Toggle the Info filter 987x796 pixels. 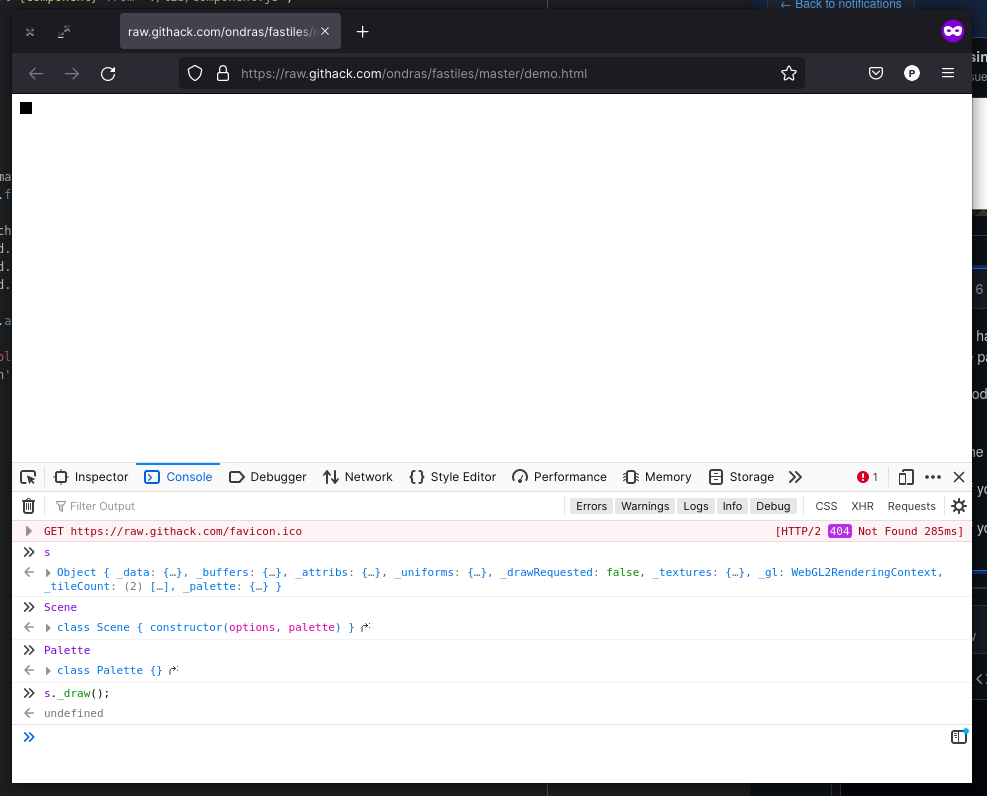[x=732, y=506]
